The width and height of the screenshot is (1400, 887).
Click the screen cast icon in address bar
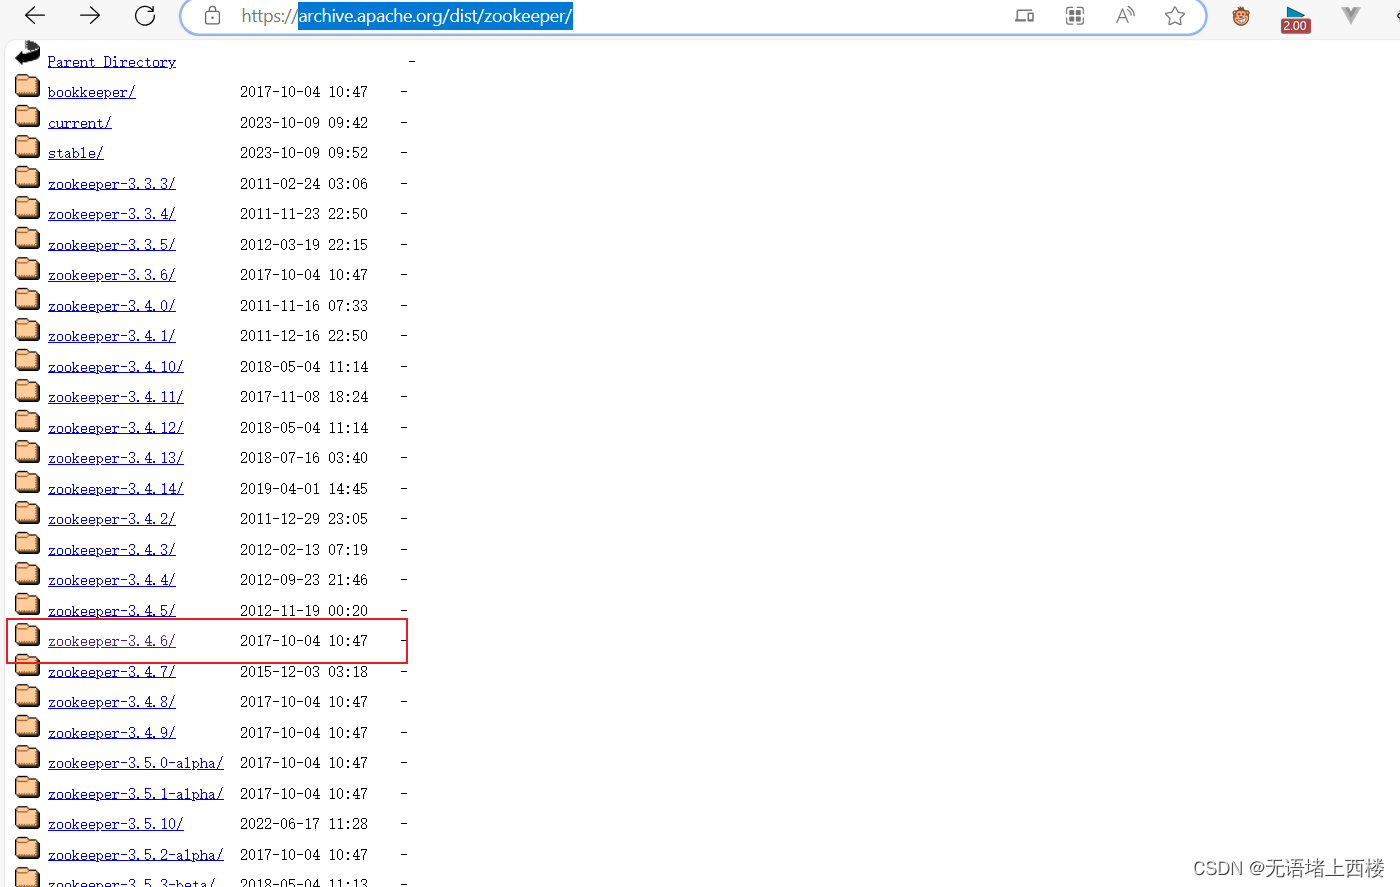click(x=1025, y=15)
